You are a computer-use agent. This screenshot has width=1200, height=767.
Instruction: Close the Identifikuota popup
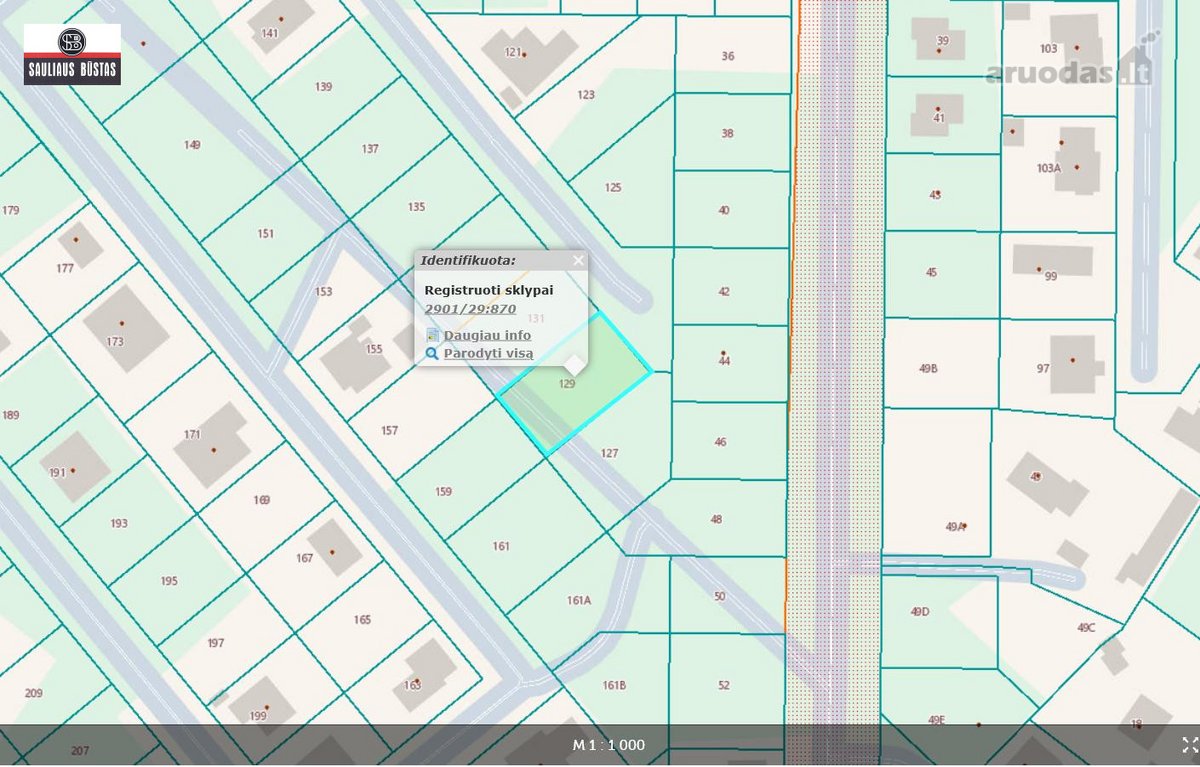pos(577,261)
